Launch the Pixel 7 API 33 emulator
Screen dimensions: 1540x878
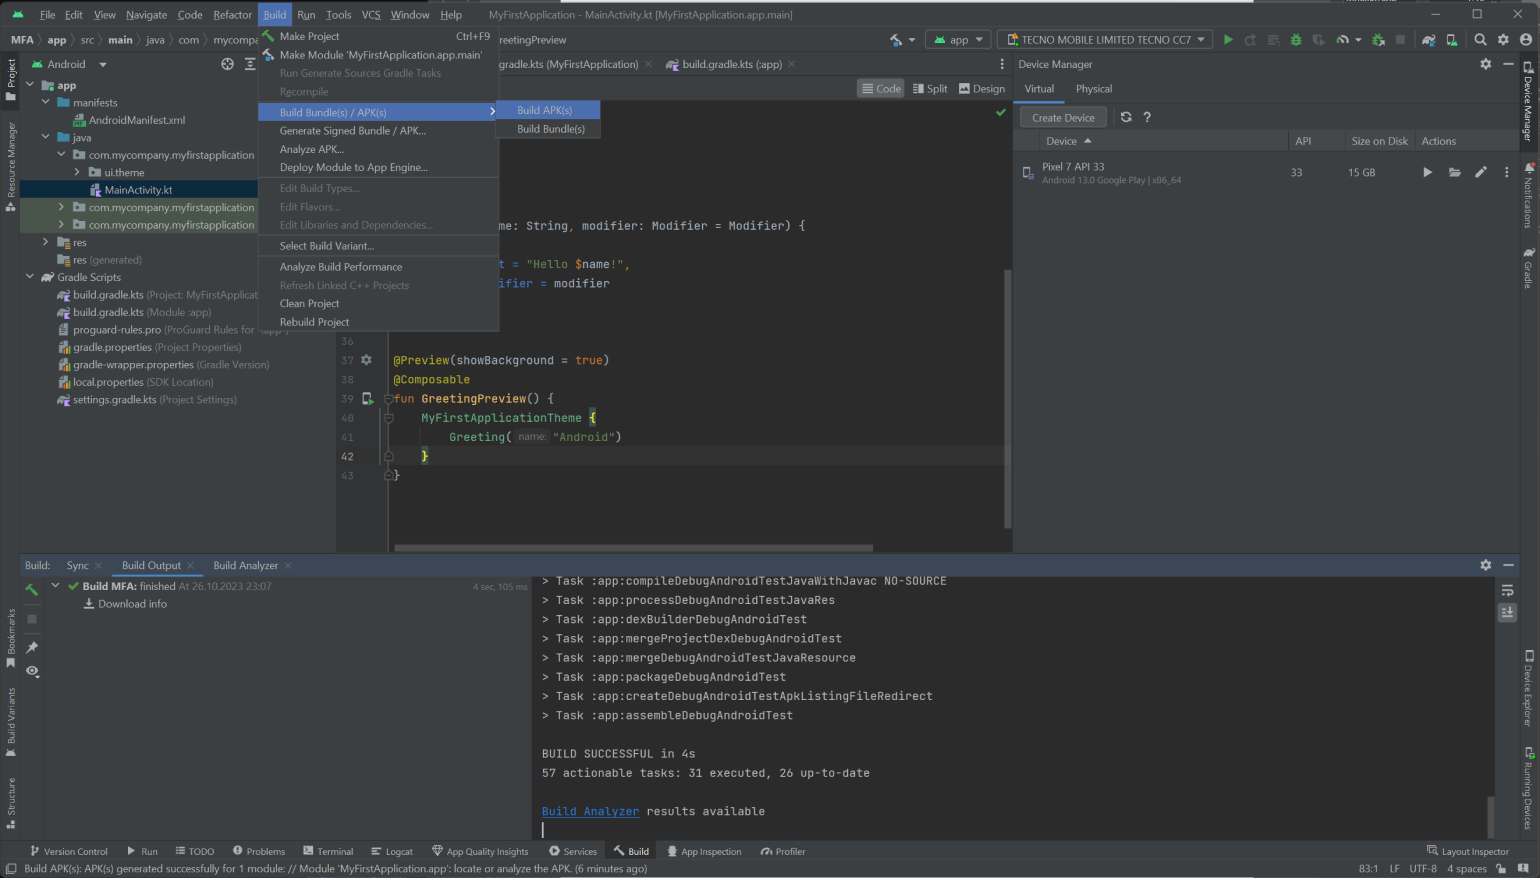1427,173
